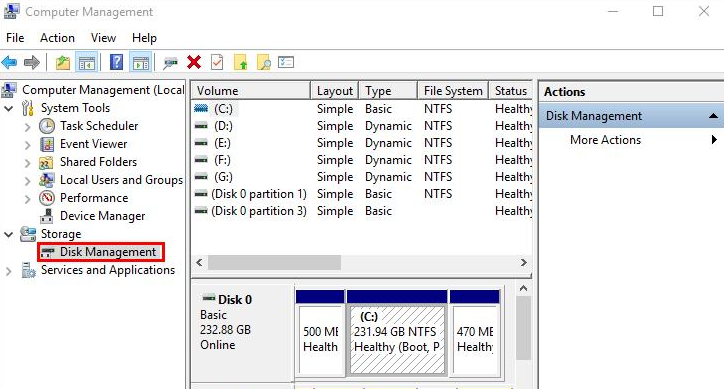Select the (G:) volume row
Screen dimensions: 724x389
tap(362, 177)
